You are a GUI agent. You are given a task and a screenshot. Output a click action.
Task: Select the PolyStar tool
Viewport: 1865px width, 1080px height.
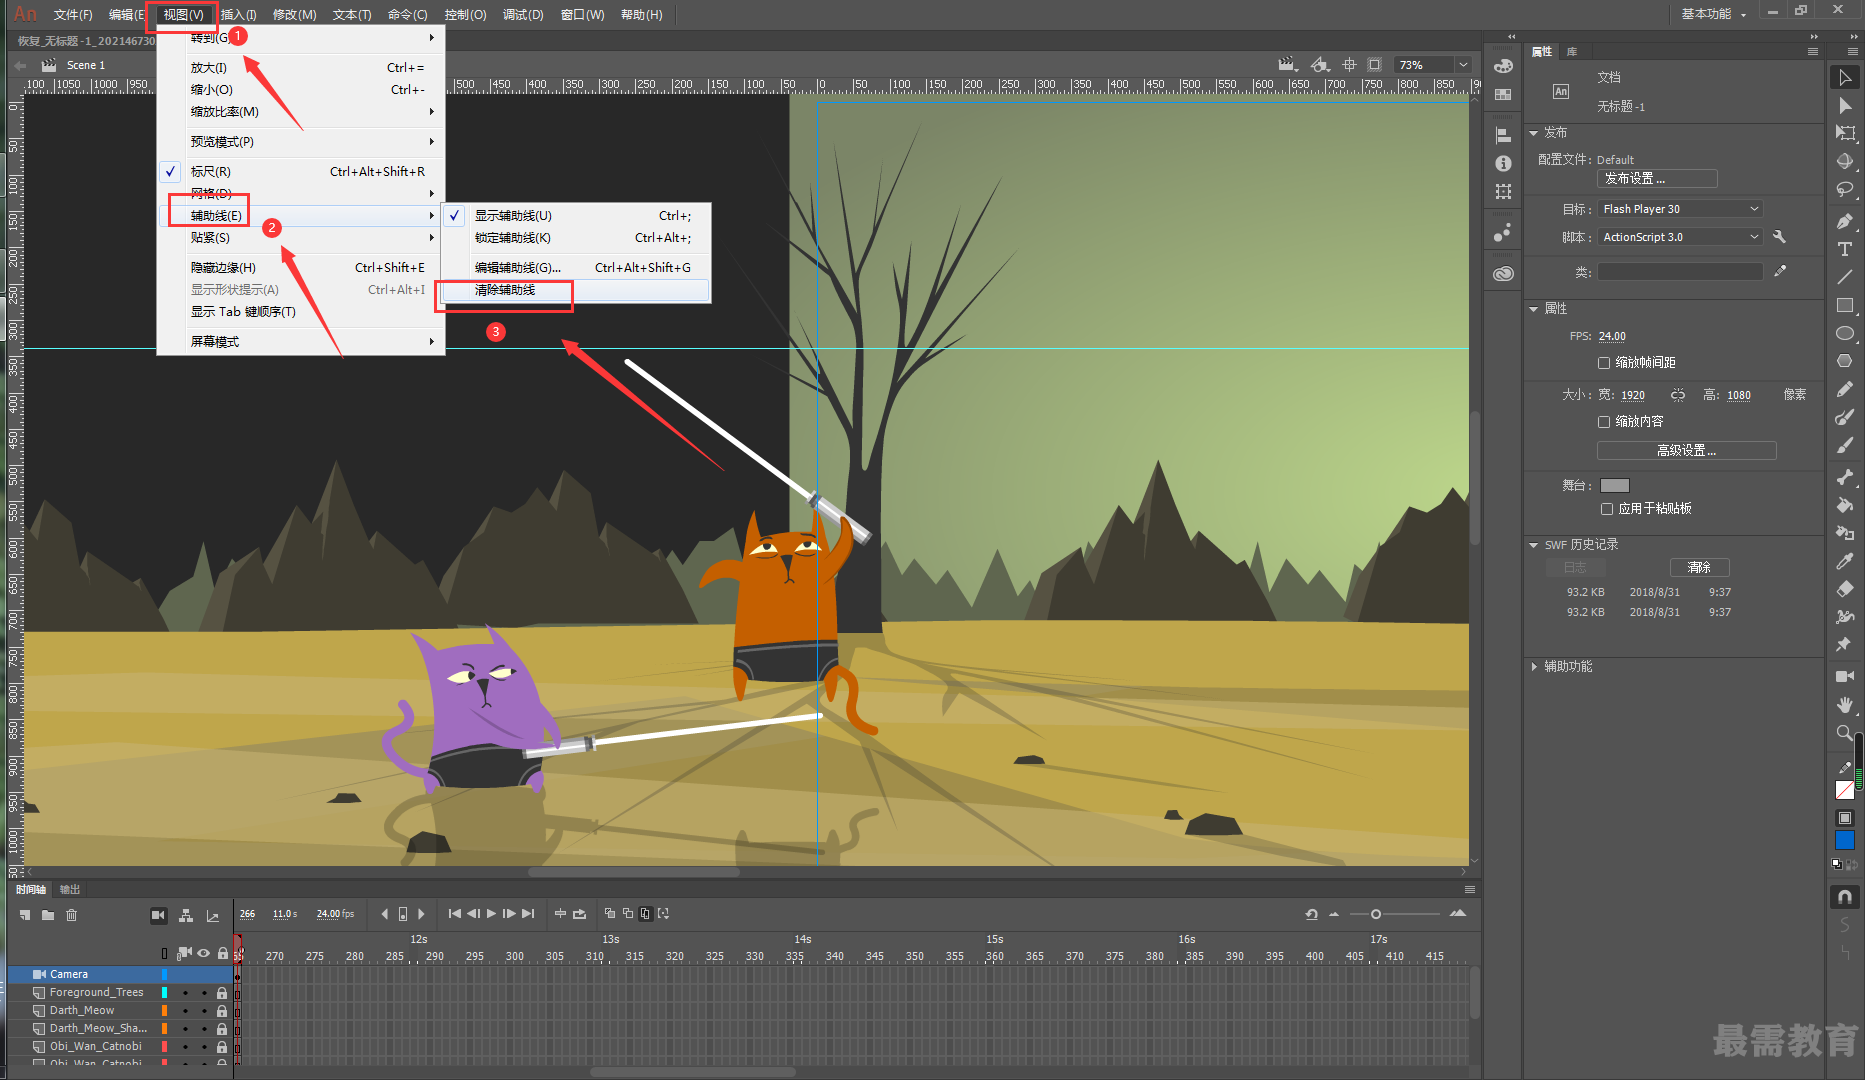click(x=1845, y=361)
